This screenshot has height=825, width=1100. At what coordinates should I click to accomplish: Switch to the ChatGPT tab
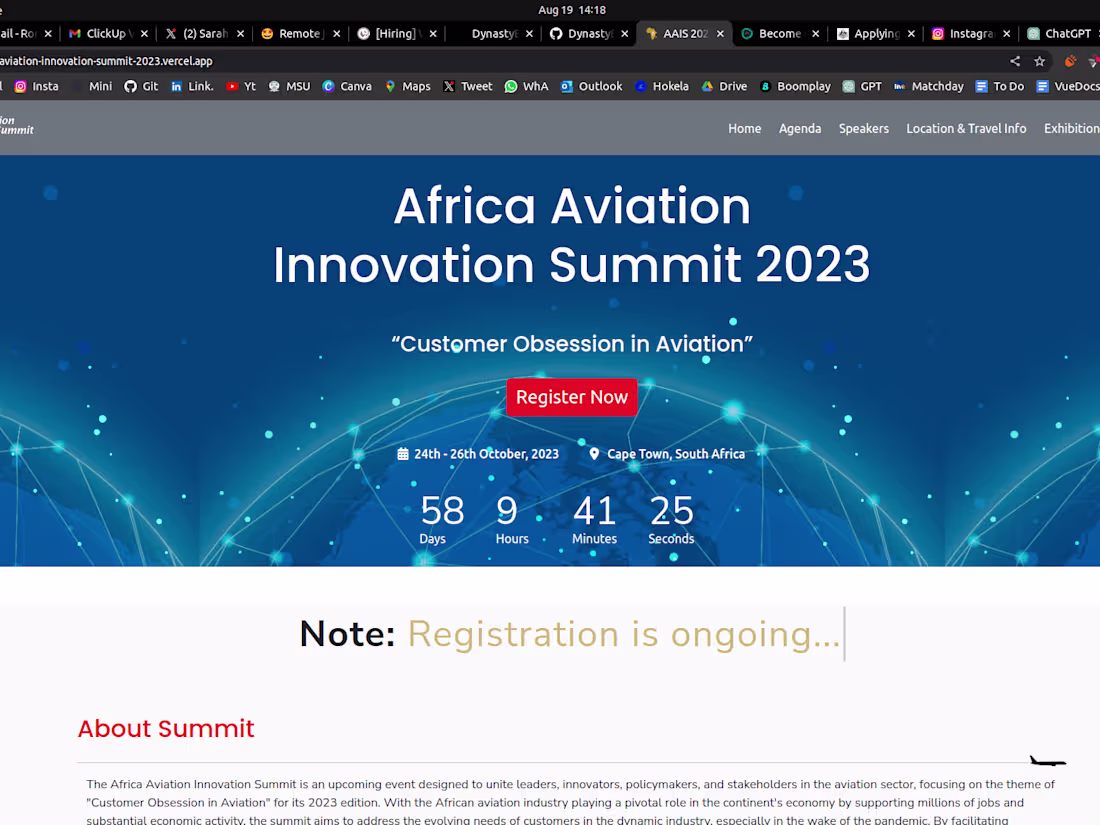(x=1059, y=33)
